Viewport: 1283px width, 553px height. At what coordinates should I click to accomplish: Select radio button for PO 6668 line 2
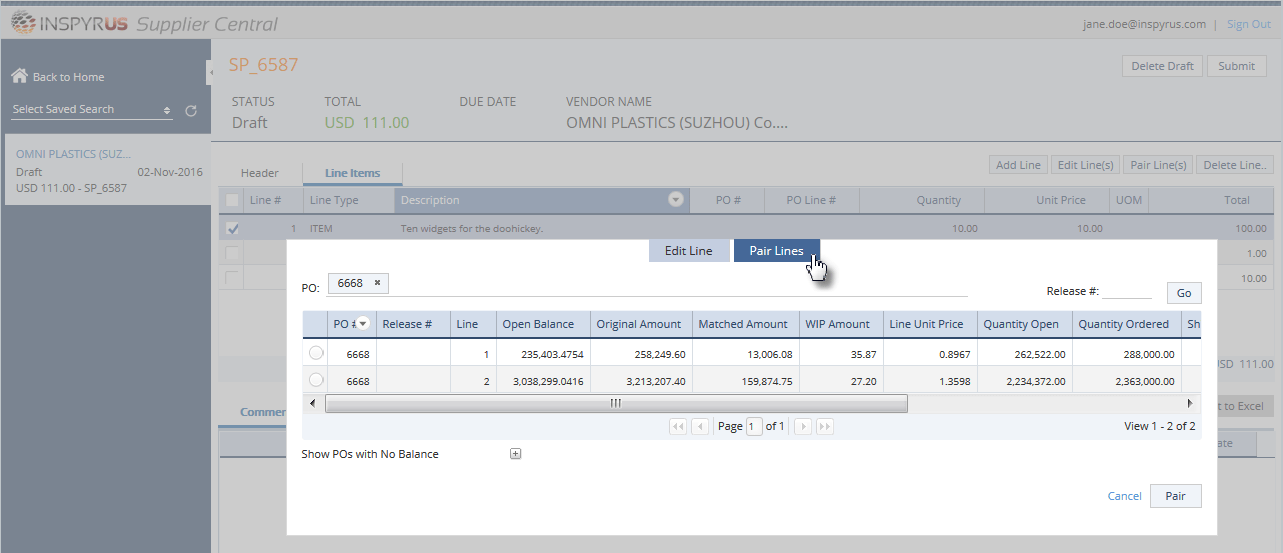point(316,380)
